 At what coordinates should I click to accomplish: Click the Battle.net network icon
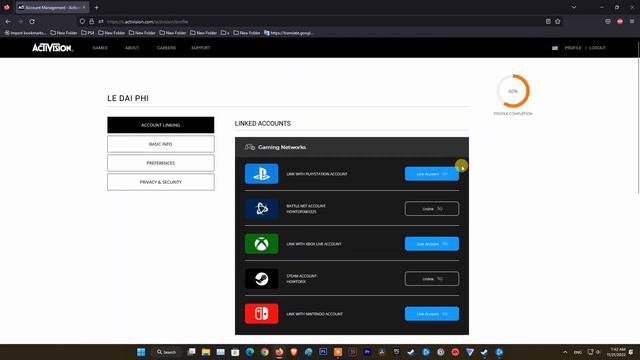262,209
